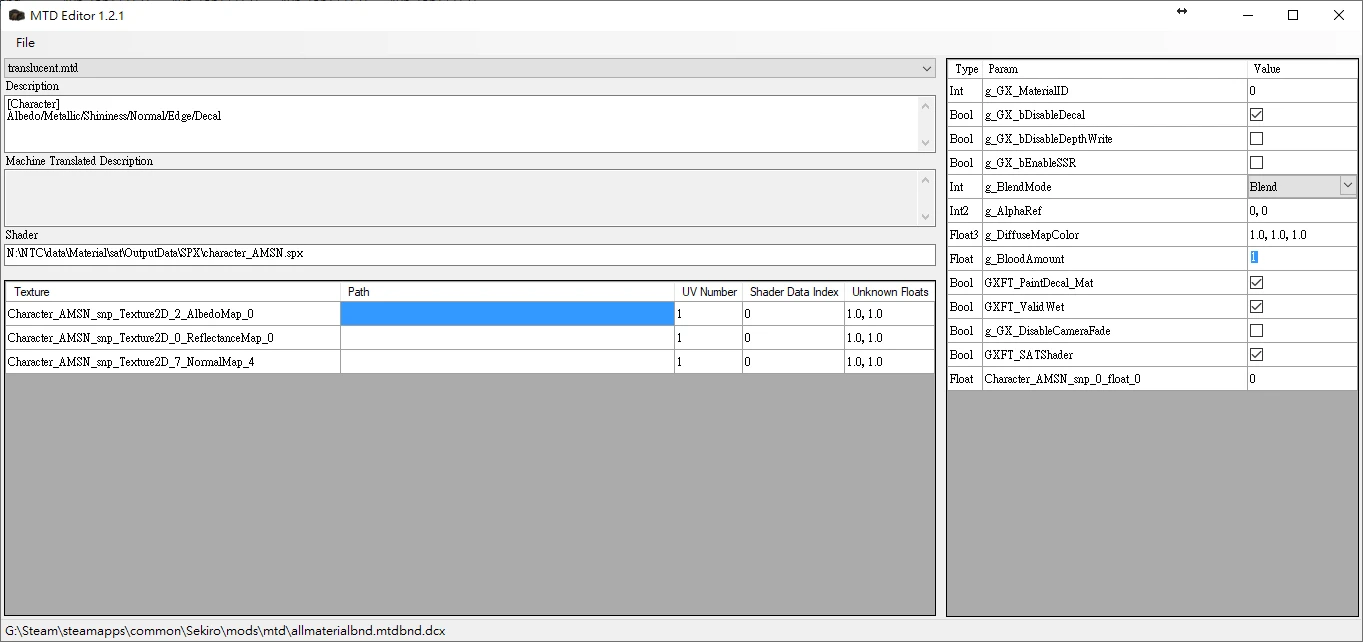The width and height of the screenshot is (1363, 642).
Task: Click the g_GX_MaterialID value cell
Action: [x=1302, y=91]
